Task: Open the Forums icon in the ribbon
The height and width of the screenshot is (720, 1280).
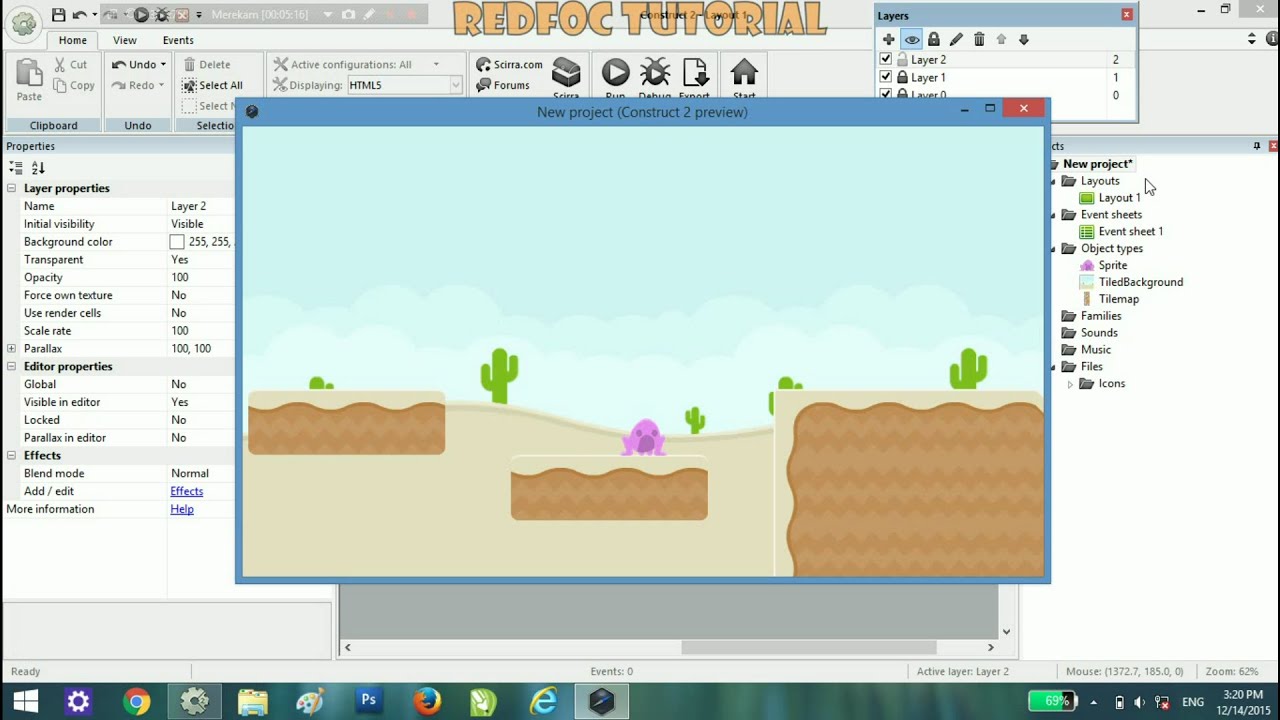Action: coord(483,85)
